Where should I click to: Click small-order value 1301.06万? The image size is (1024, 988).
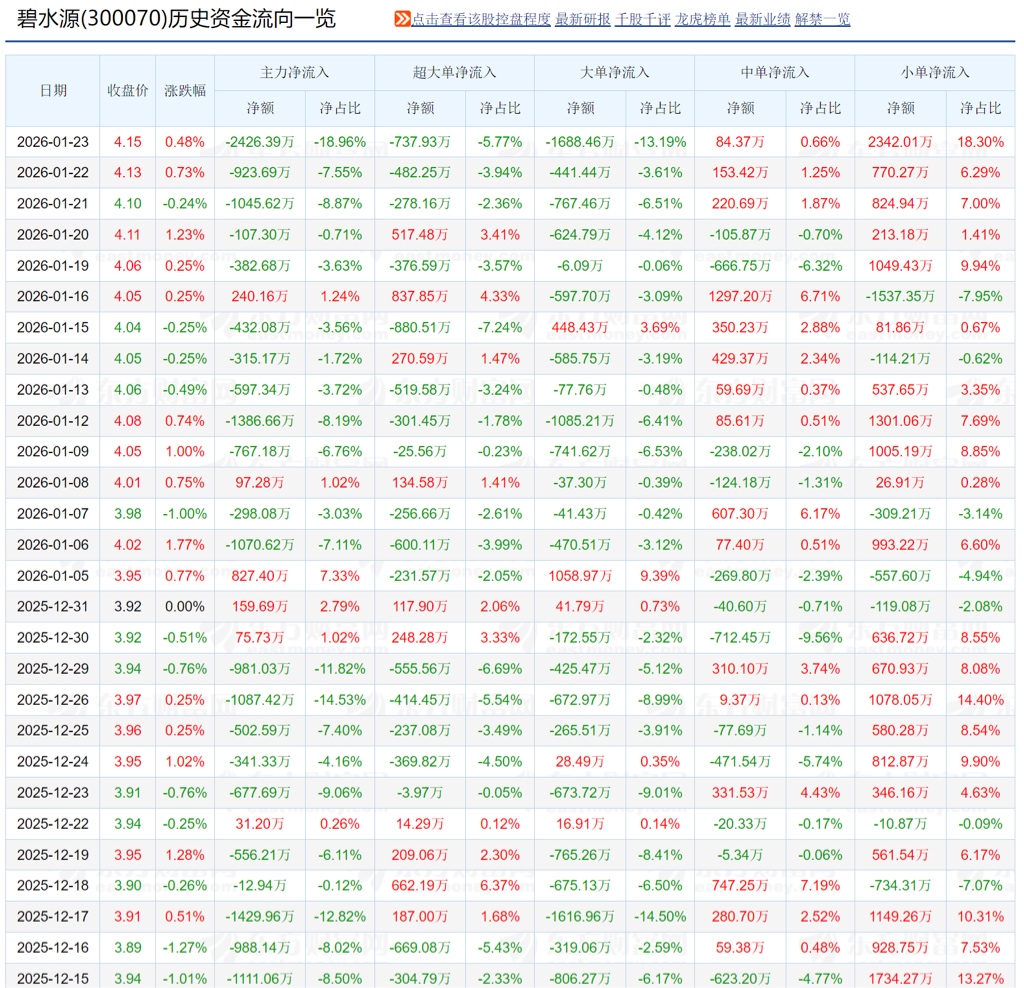901,421
